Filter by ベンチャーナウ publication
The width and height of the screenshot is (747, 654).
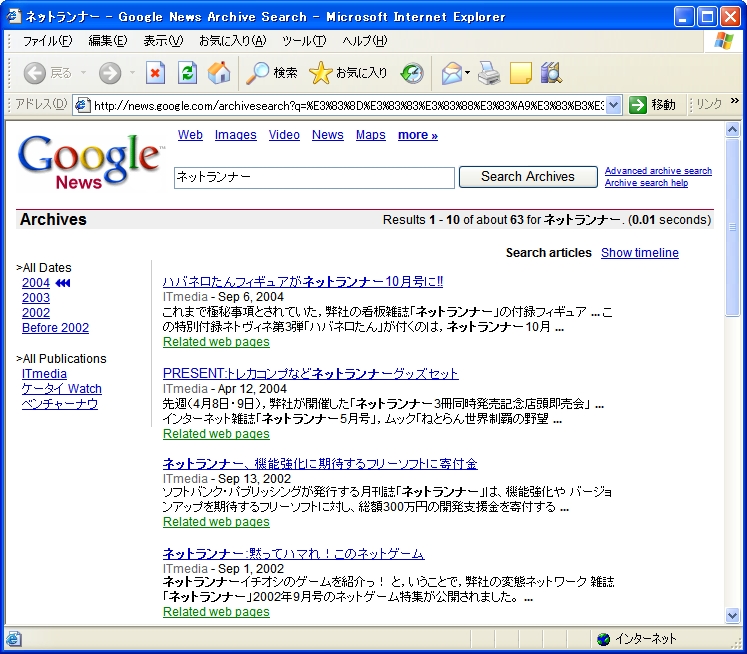(60, 404)
